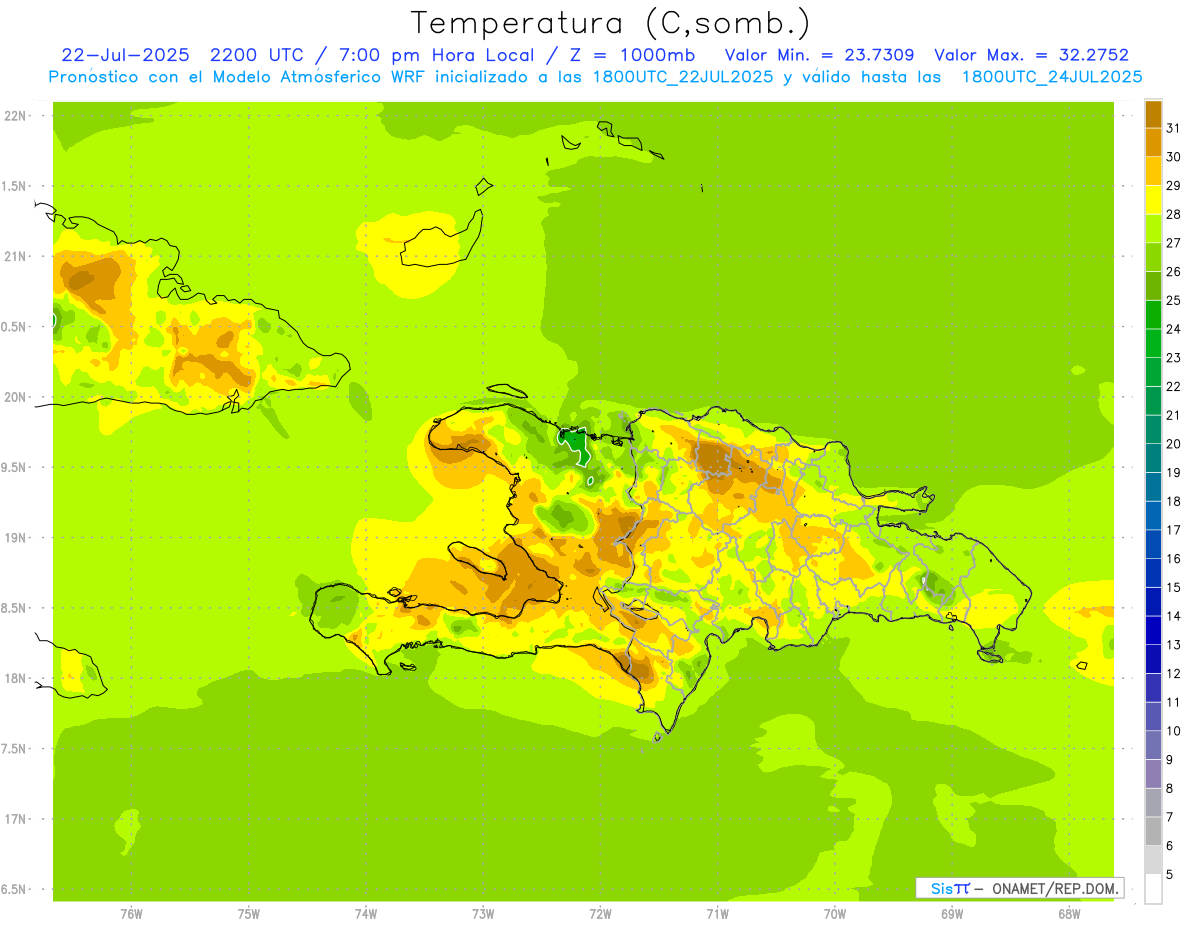Pick the lime legend swatch between 27 and 28
The image size is (1200, 927).
coord(1153,228)
